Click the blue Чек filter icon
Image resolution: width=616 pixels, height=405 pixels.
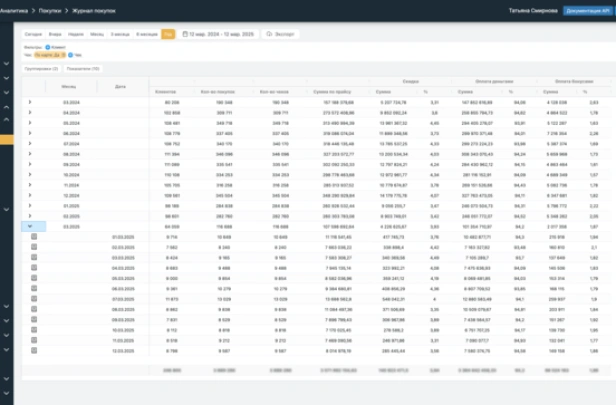(68, 54)
